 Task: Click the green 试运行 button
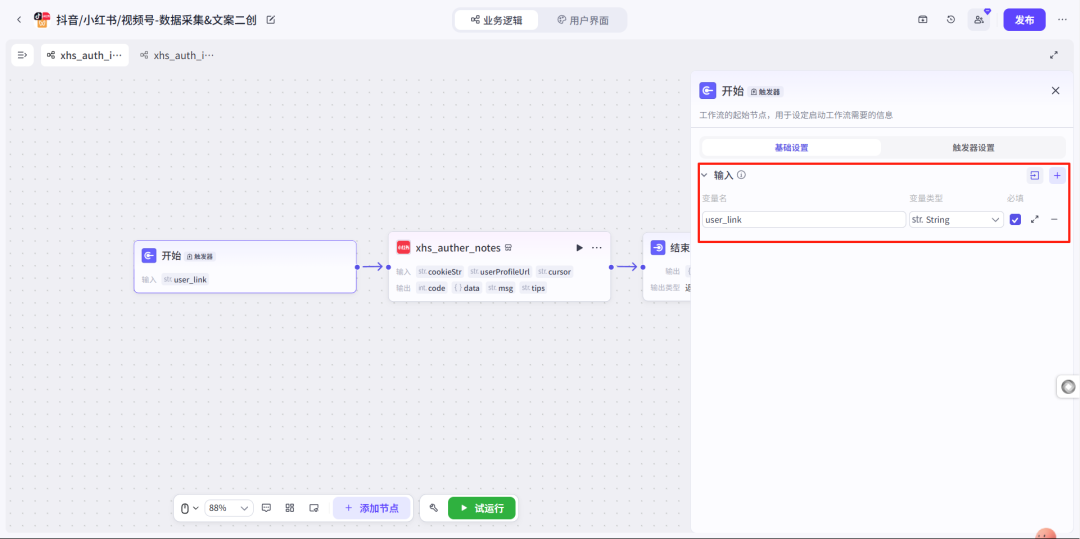(x=481, y=508)
